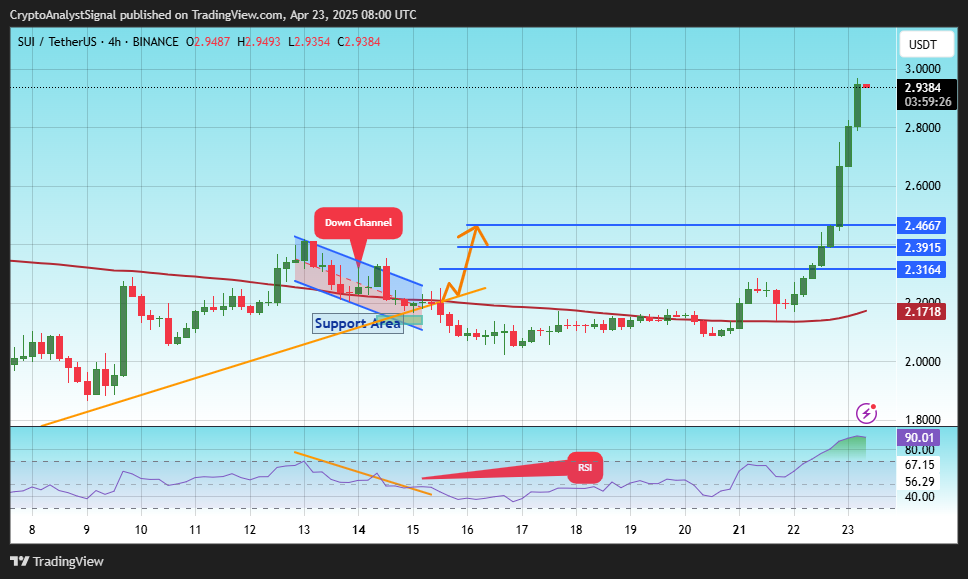Image resolution: width=968 pixels, height=579 pixels.
Task: Click date 21 on the time axis
Action: pos(739,530)
